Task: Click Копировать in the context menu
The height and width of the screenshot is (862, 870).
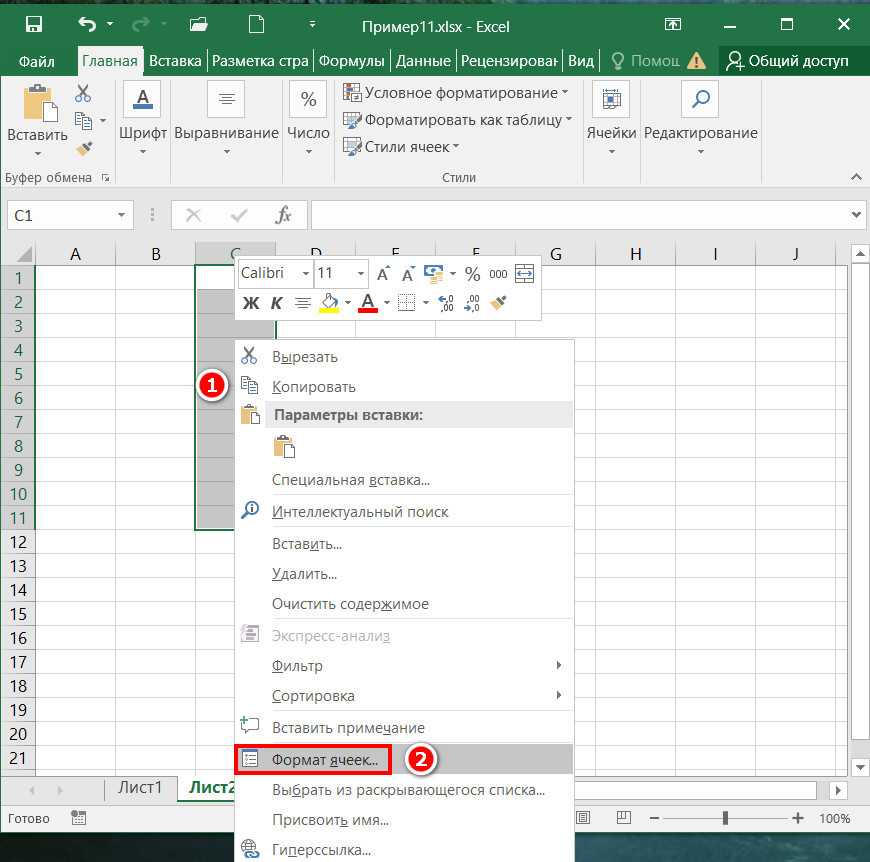Action: (x=313, y=387)
